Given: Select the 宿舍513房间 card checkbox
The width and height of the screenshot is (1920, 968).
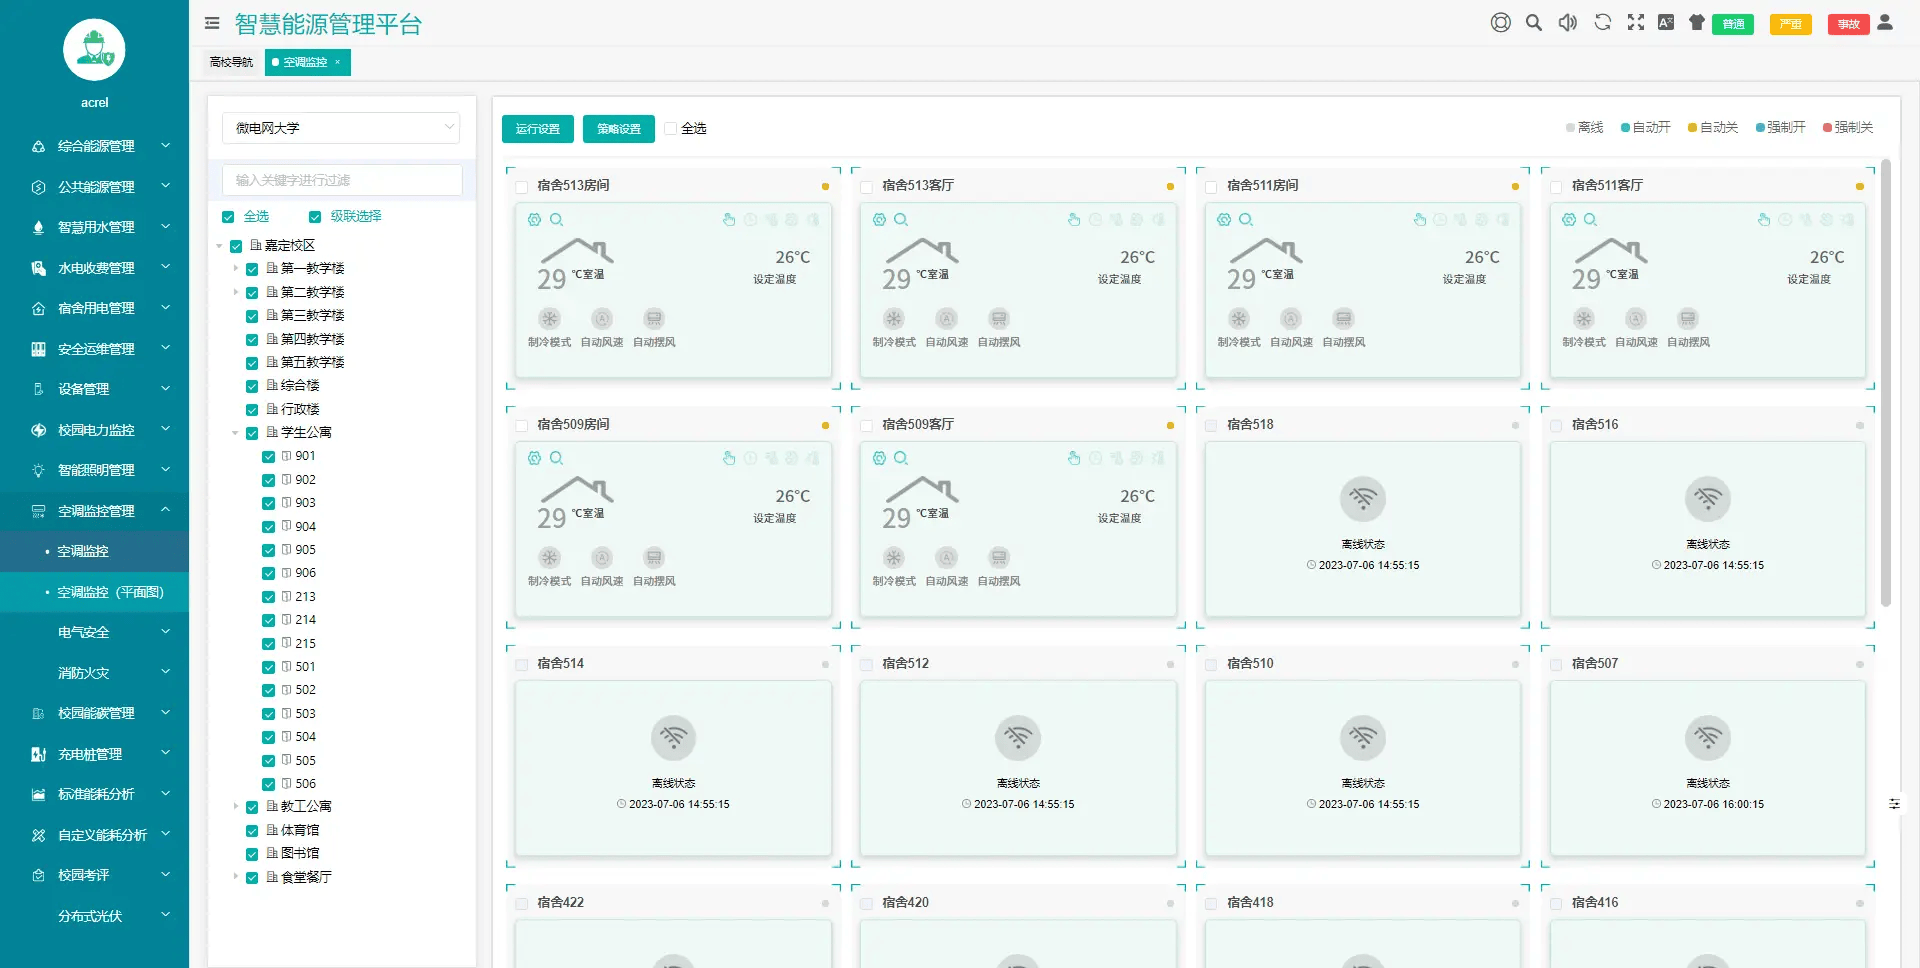Looking at the screenshot, I should point(522,186).
